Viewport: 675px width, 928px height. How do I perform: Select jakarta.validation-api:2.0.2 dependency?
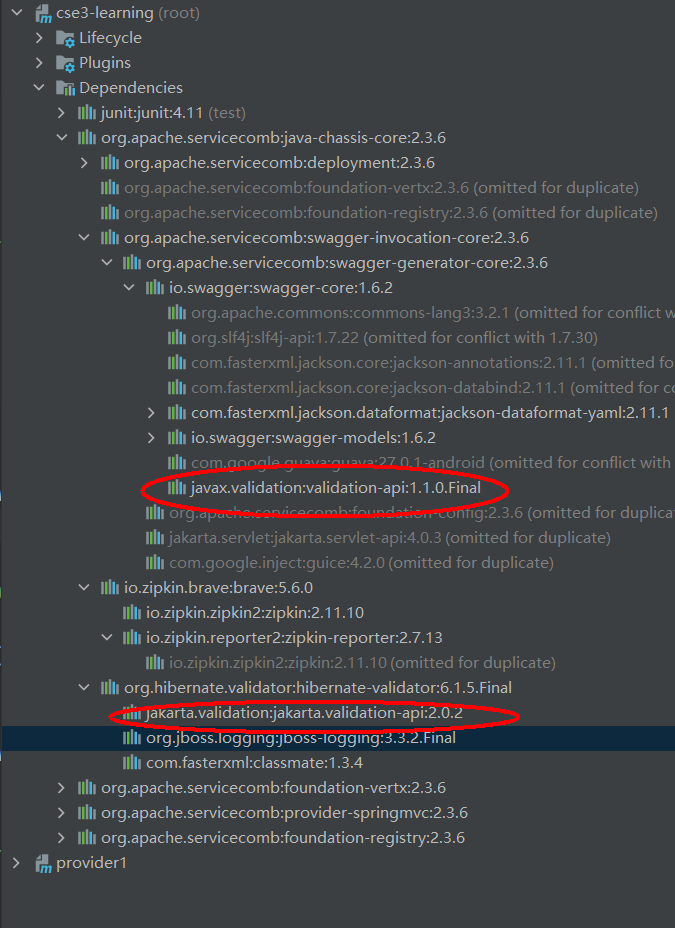(x=304, y=713)
